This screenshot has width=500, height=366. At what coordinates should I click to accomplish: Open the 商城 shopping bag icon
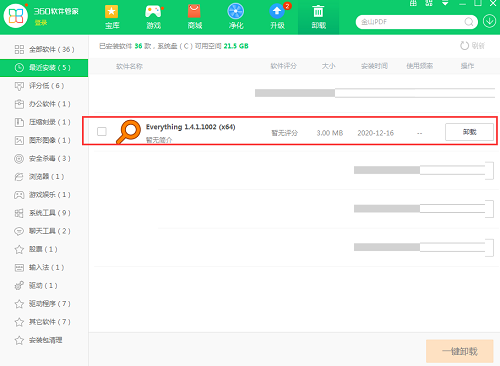click(194, 11)
